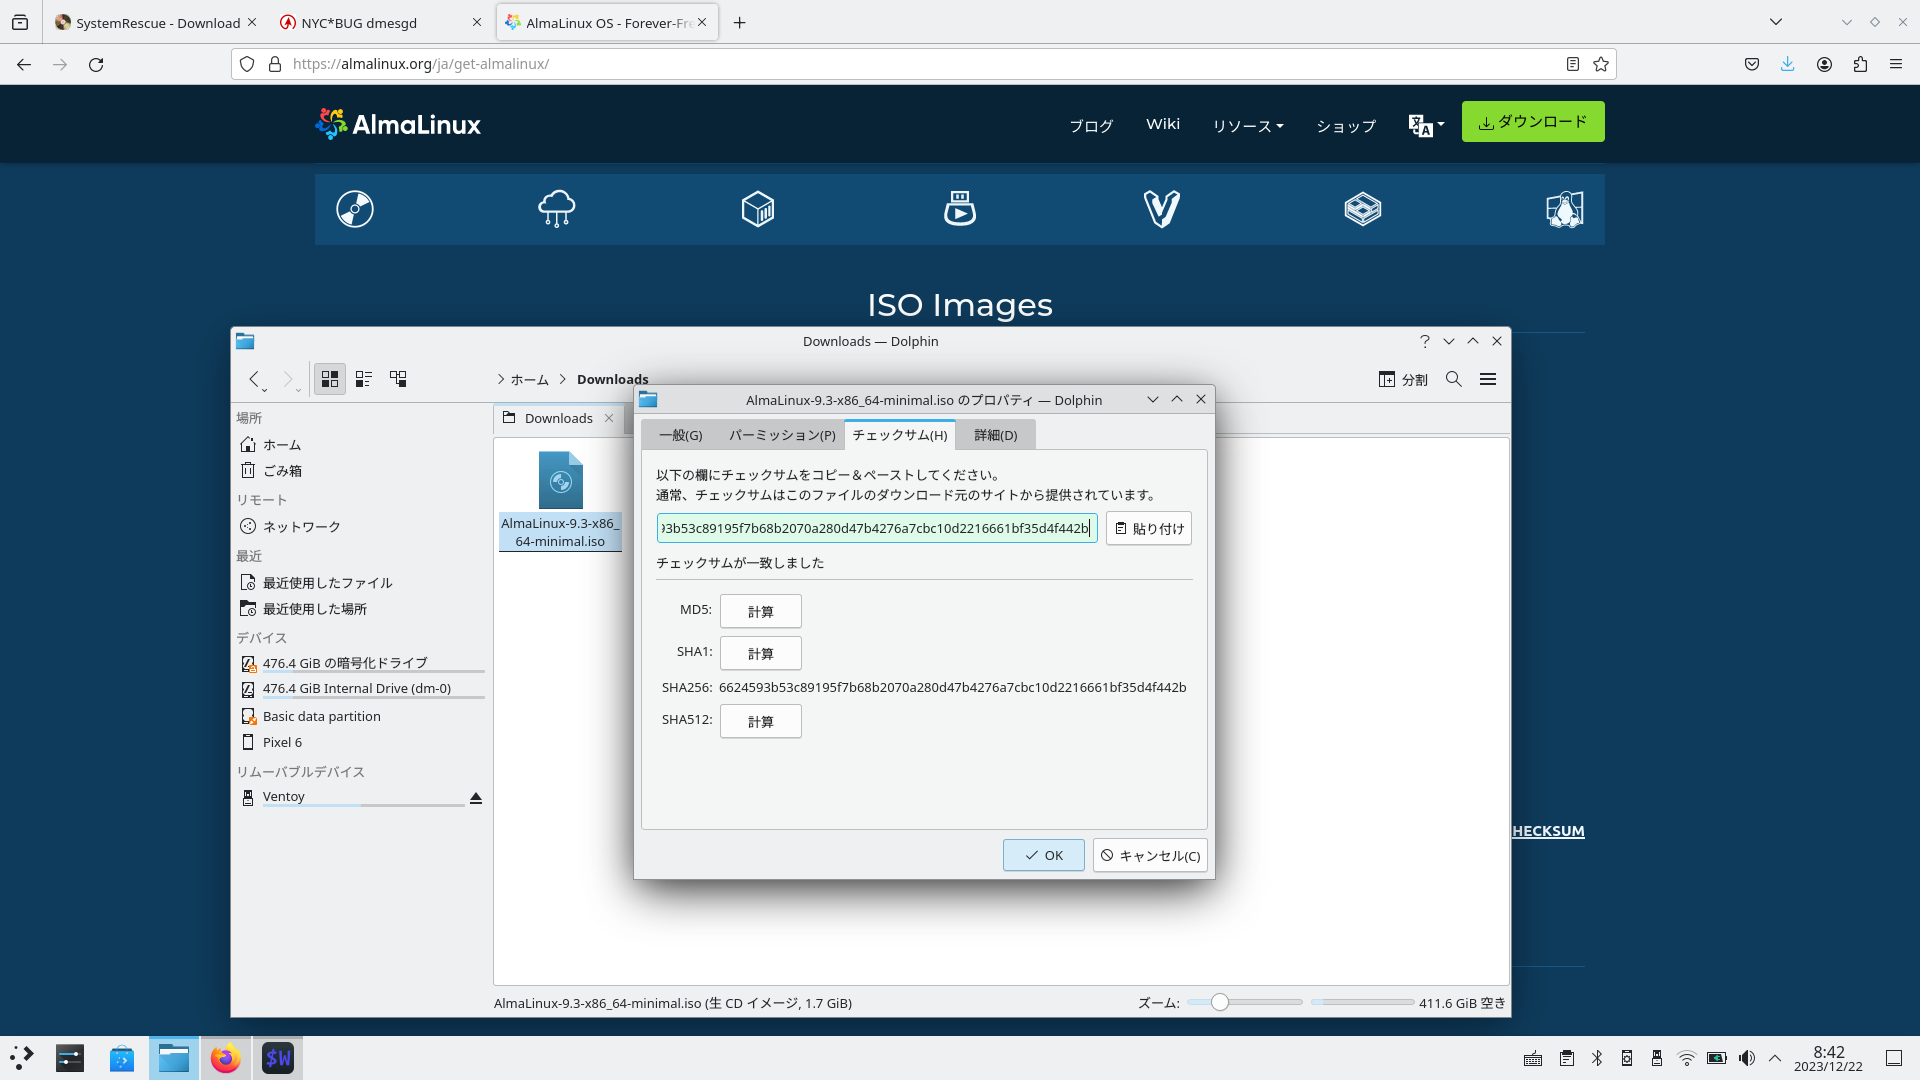Switch to the パーミッション(P) tab
This screenshot has width=1920, height=1080.
782,435
